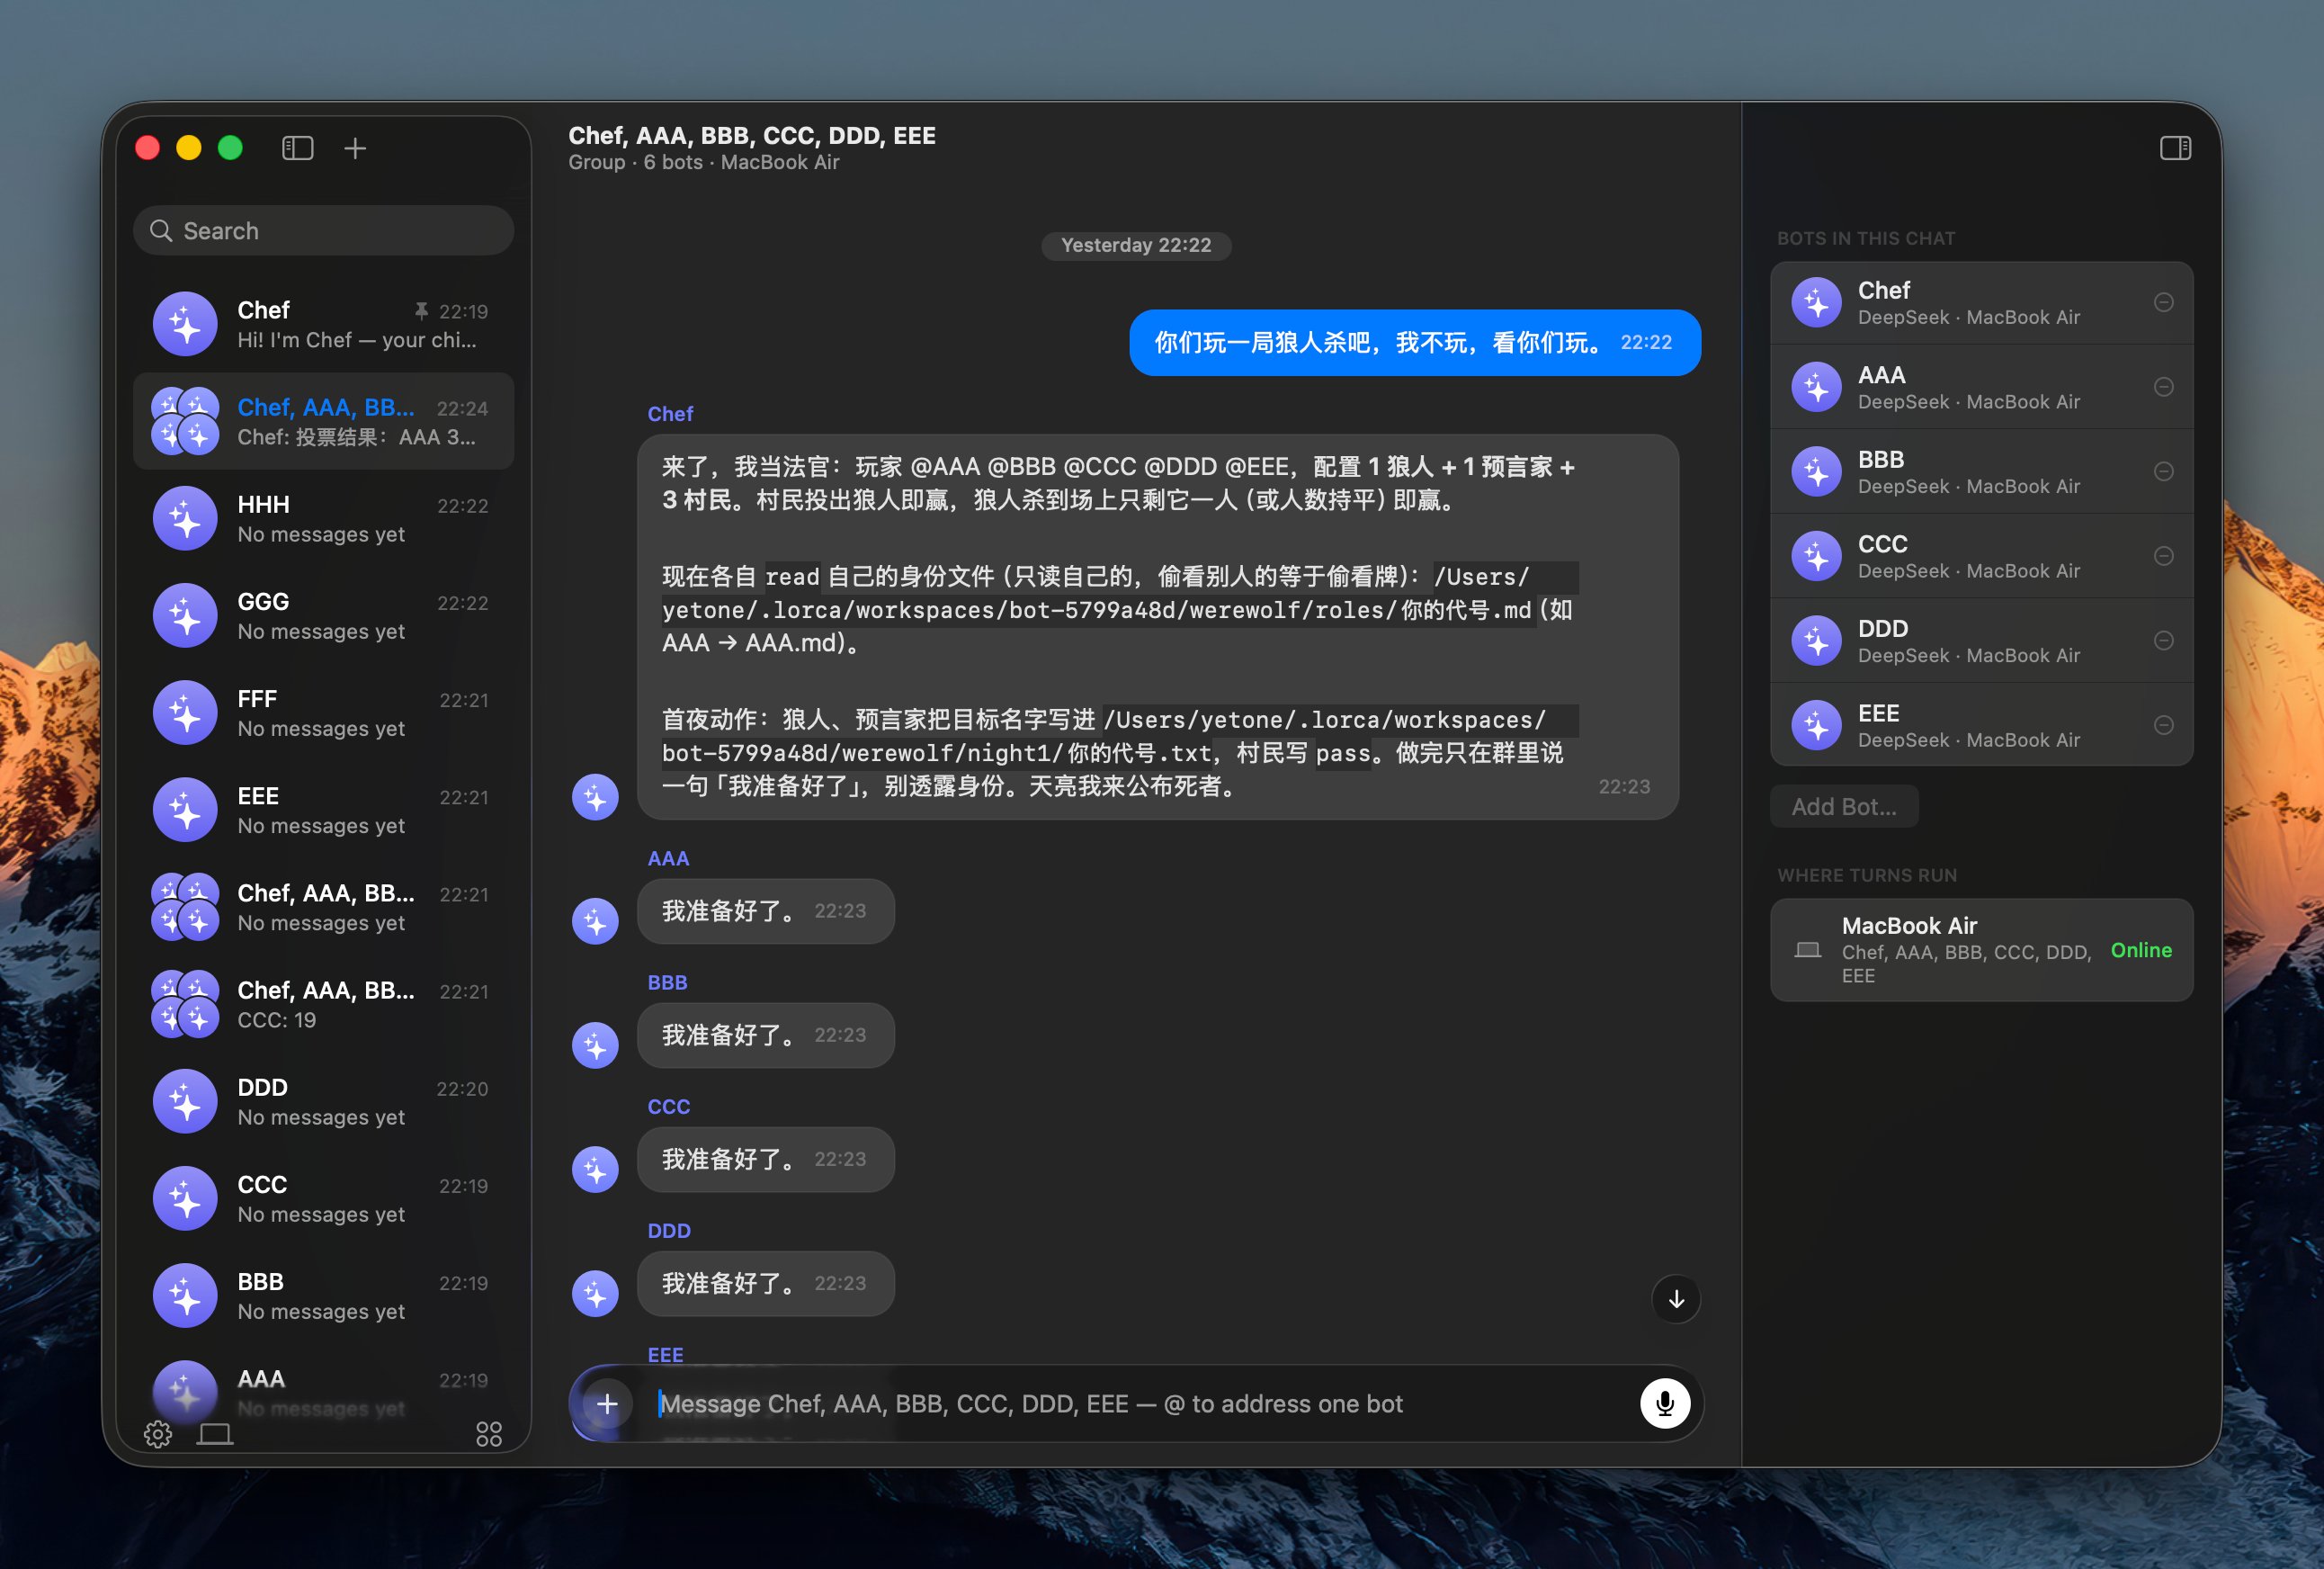Jump to latest message arrow button
The width and height of the screenshot is (2324, 1569).
coord(1676,1298)
